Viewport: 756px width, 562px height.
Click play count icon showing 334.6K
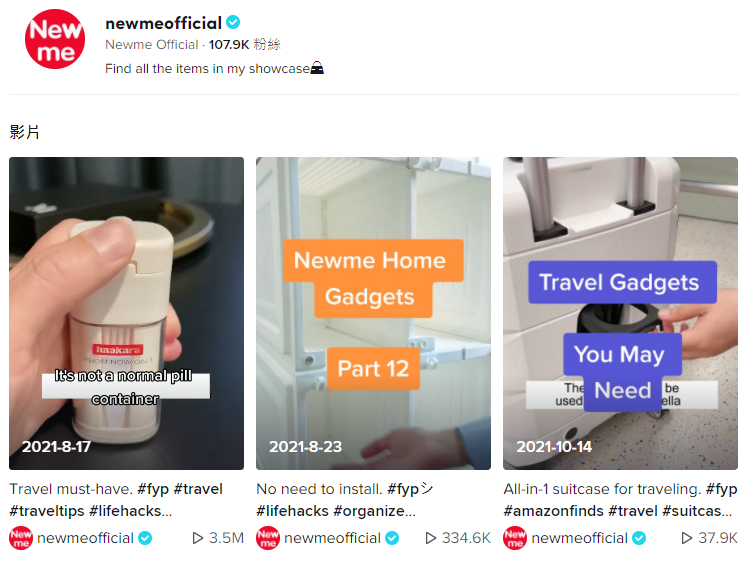(x=431, y=538)
